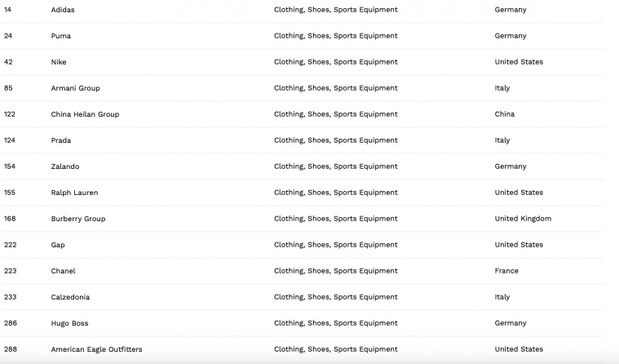
Task: Click United States in the Gap row
Action: (x=519, y=245)
